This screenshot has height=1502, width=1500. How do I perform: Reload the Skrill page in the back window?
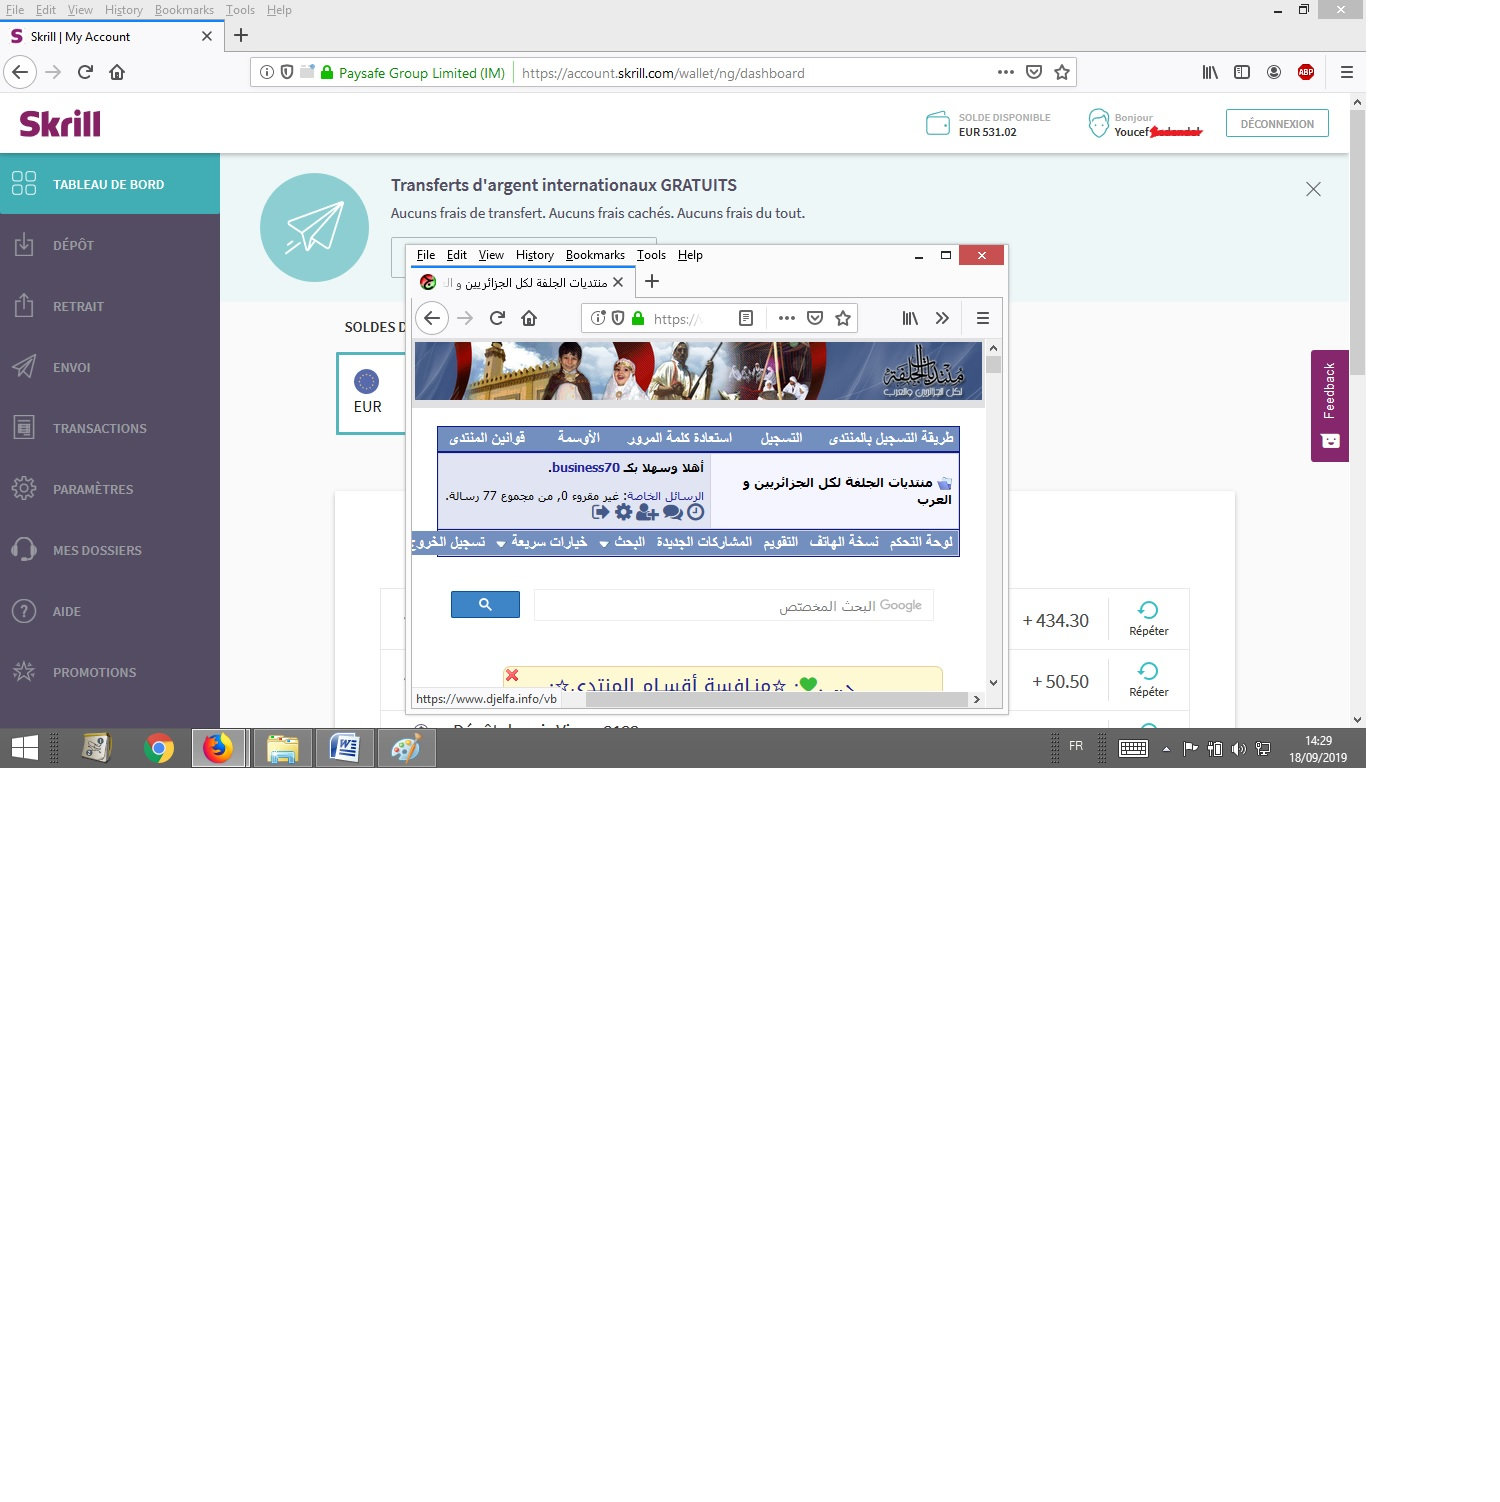pyautogui.click(x=85, y=72)
